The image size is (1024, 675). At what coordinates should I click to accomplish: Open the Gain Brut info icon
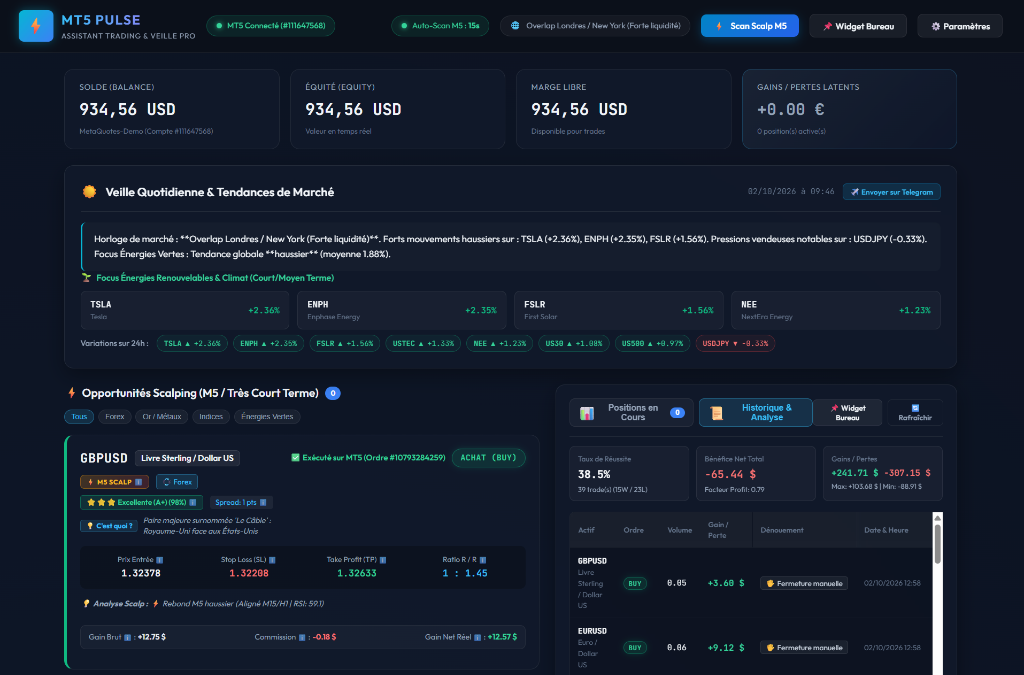127,638
